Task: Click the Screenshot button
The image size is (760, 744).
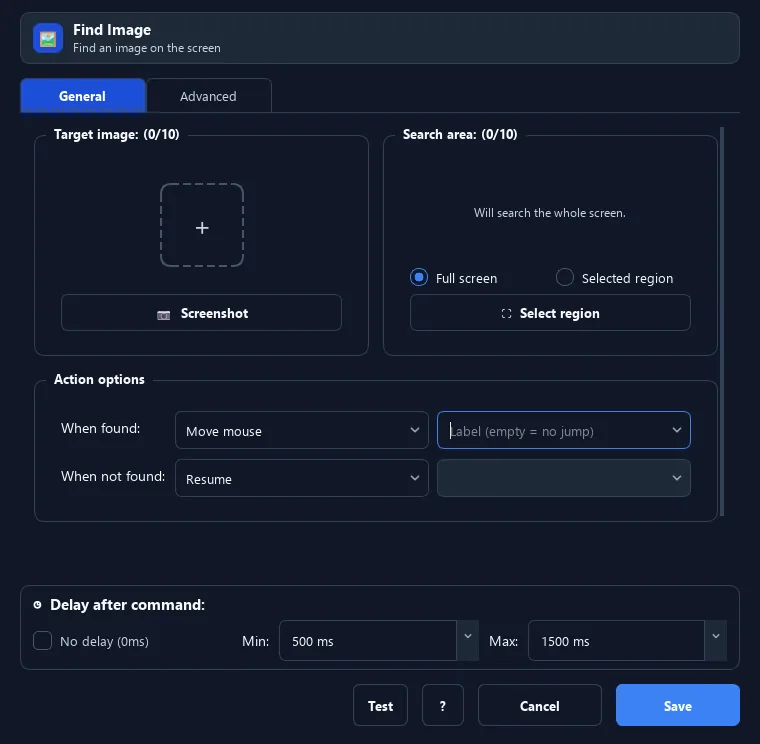Action: coord(201,313)
